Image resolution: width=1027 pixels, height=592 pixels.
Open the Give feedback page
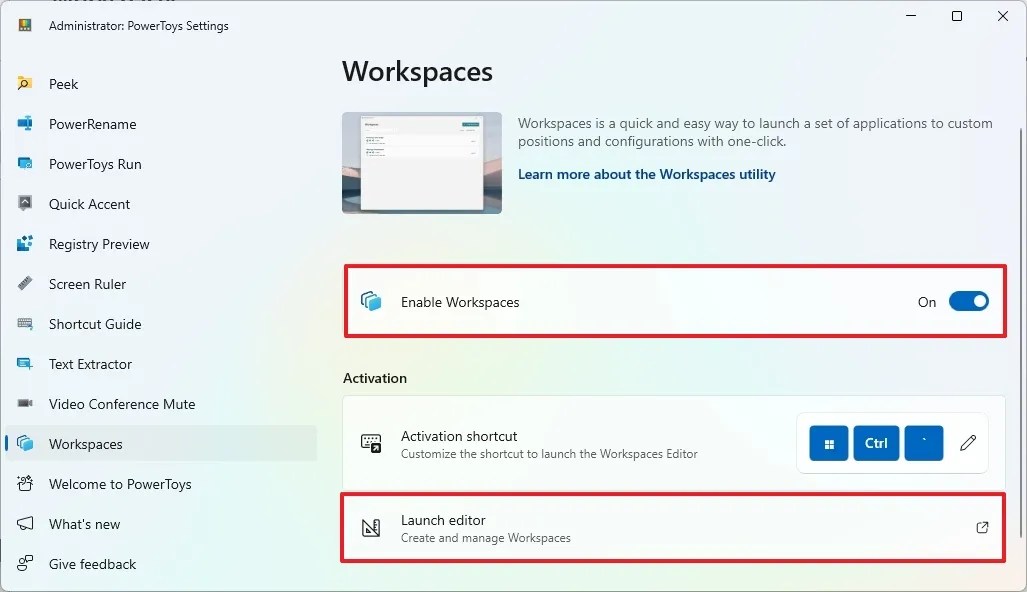point(91,564)
